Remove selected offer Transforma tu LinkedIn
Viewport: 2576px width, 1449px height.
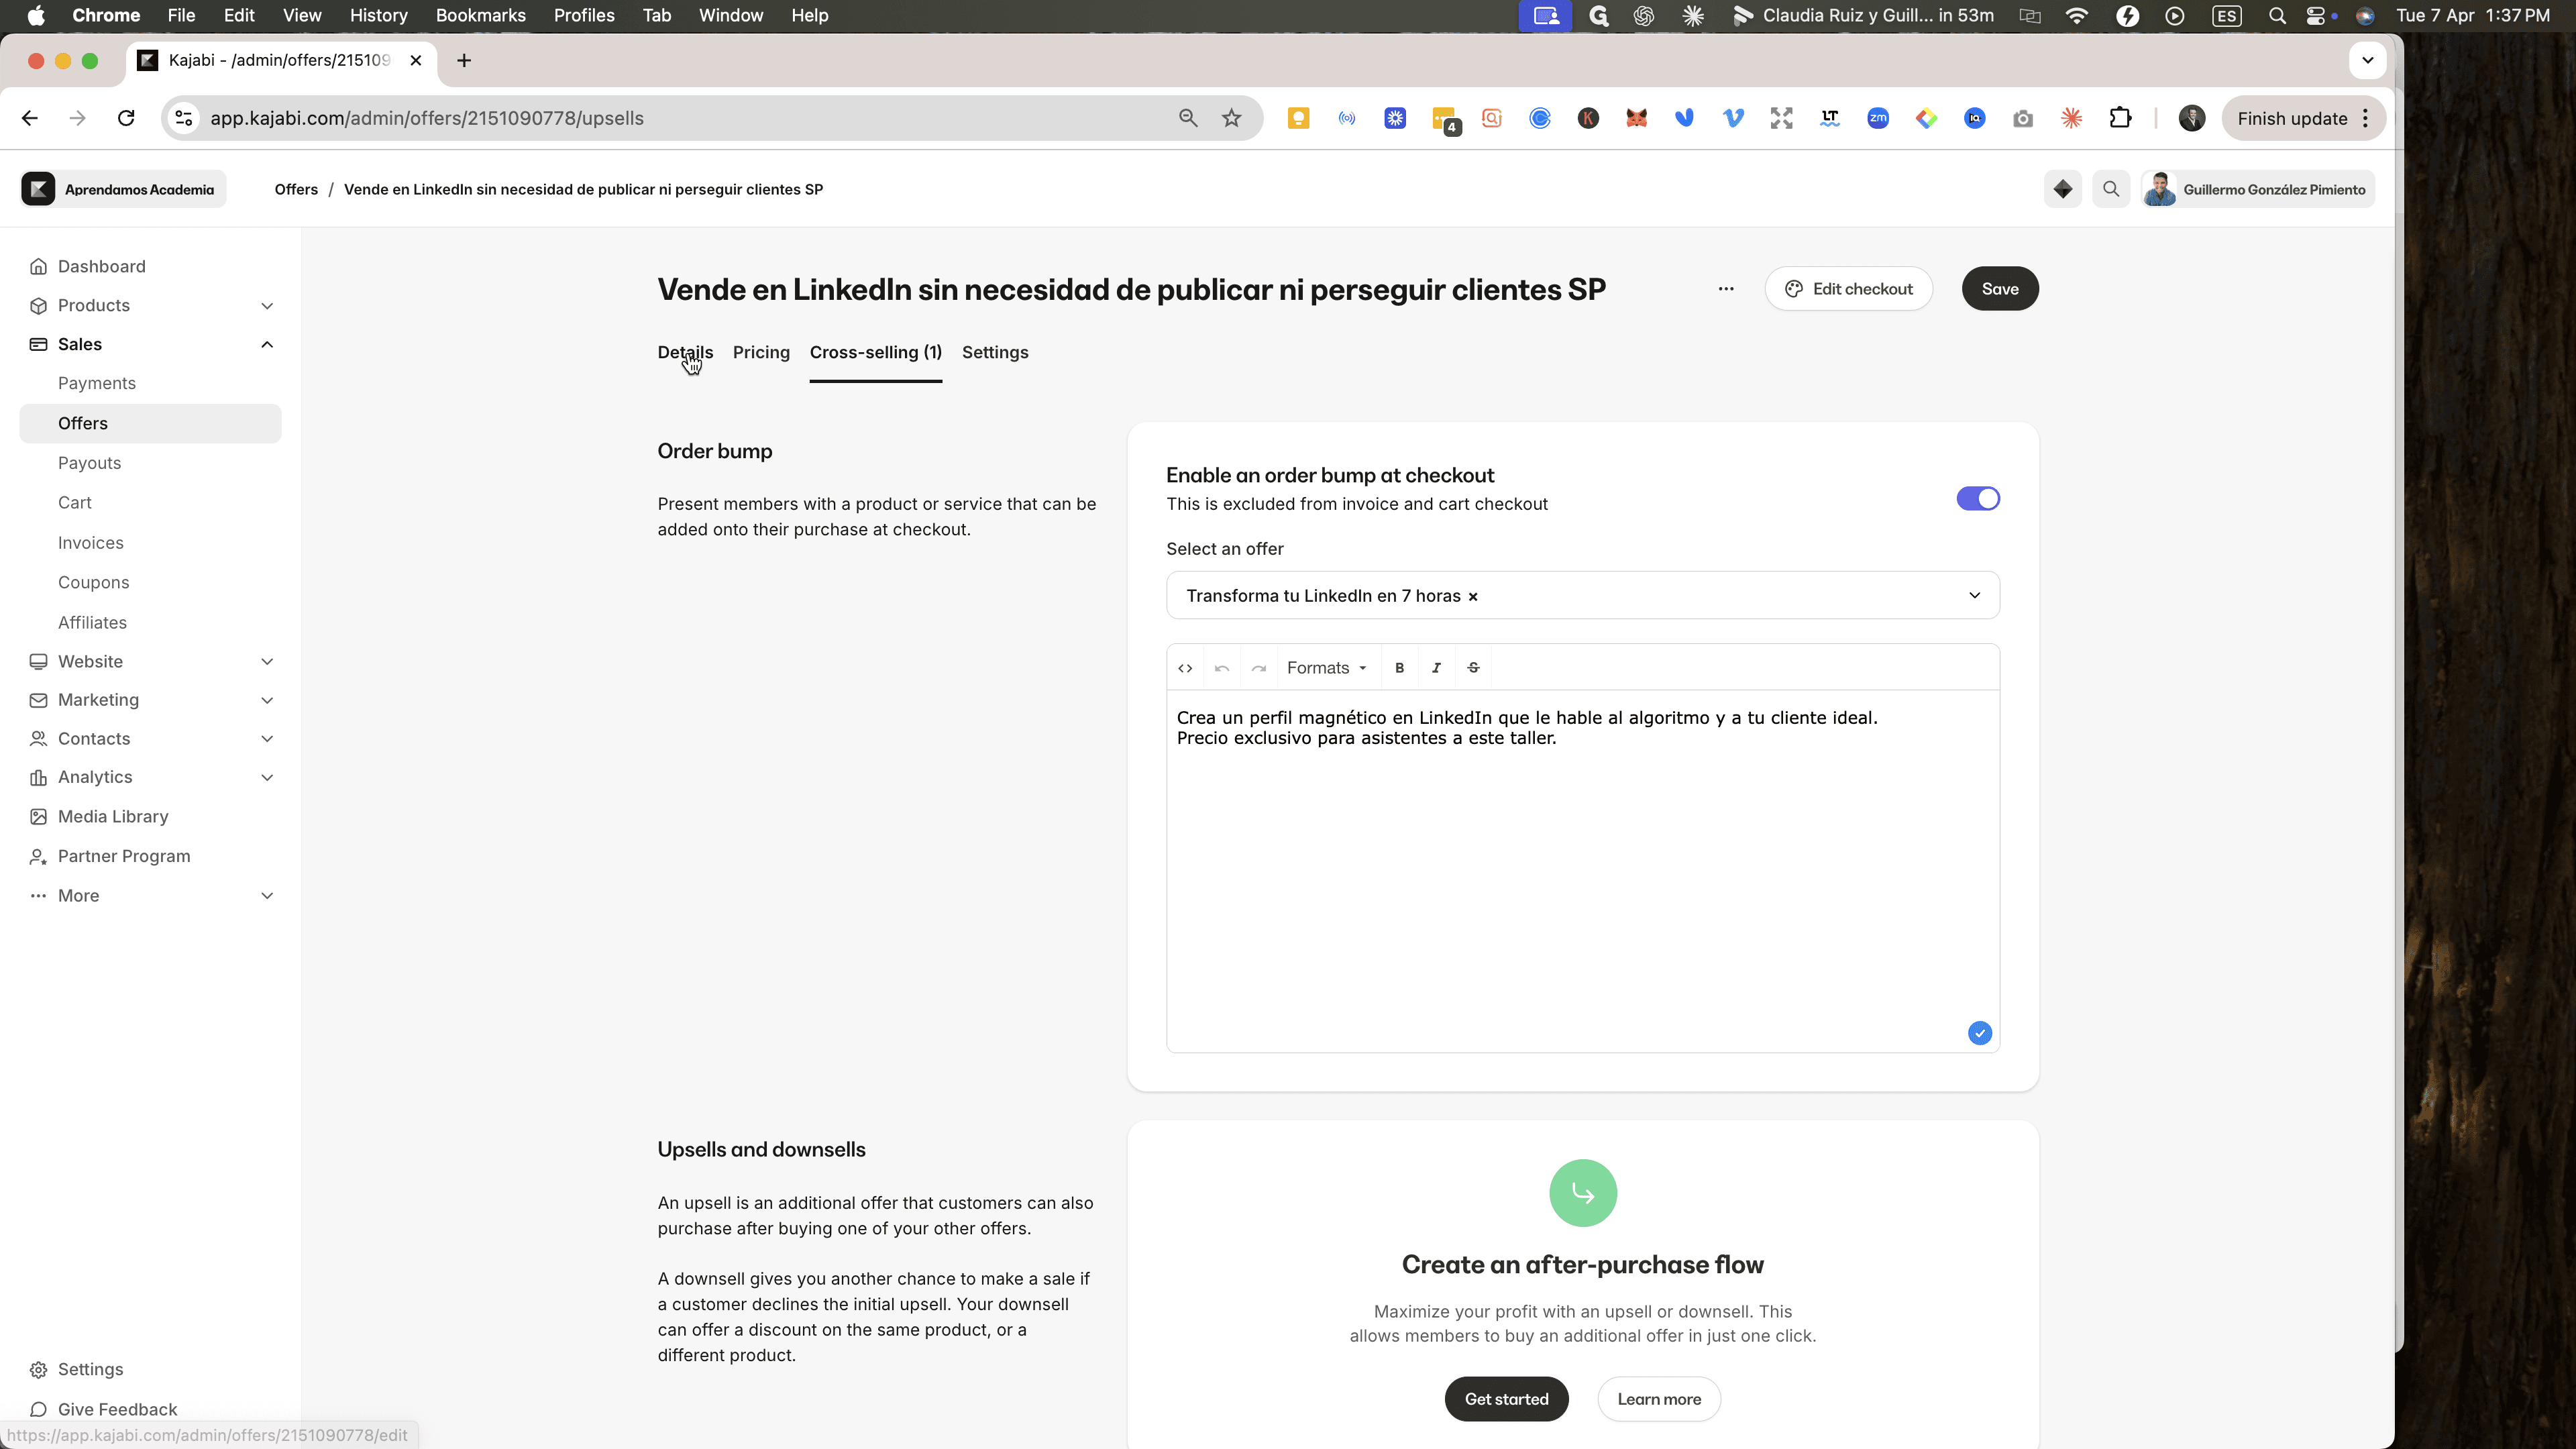click(1473, 597)
